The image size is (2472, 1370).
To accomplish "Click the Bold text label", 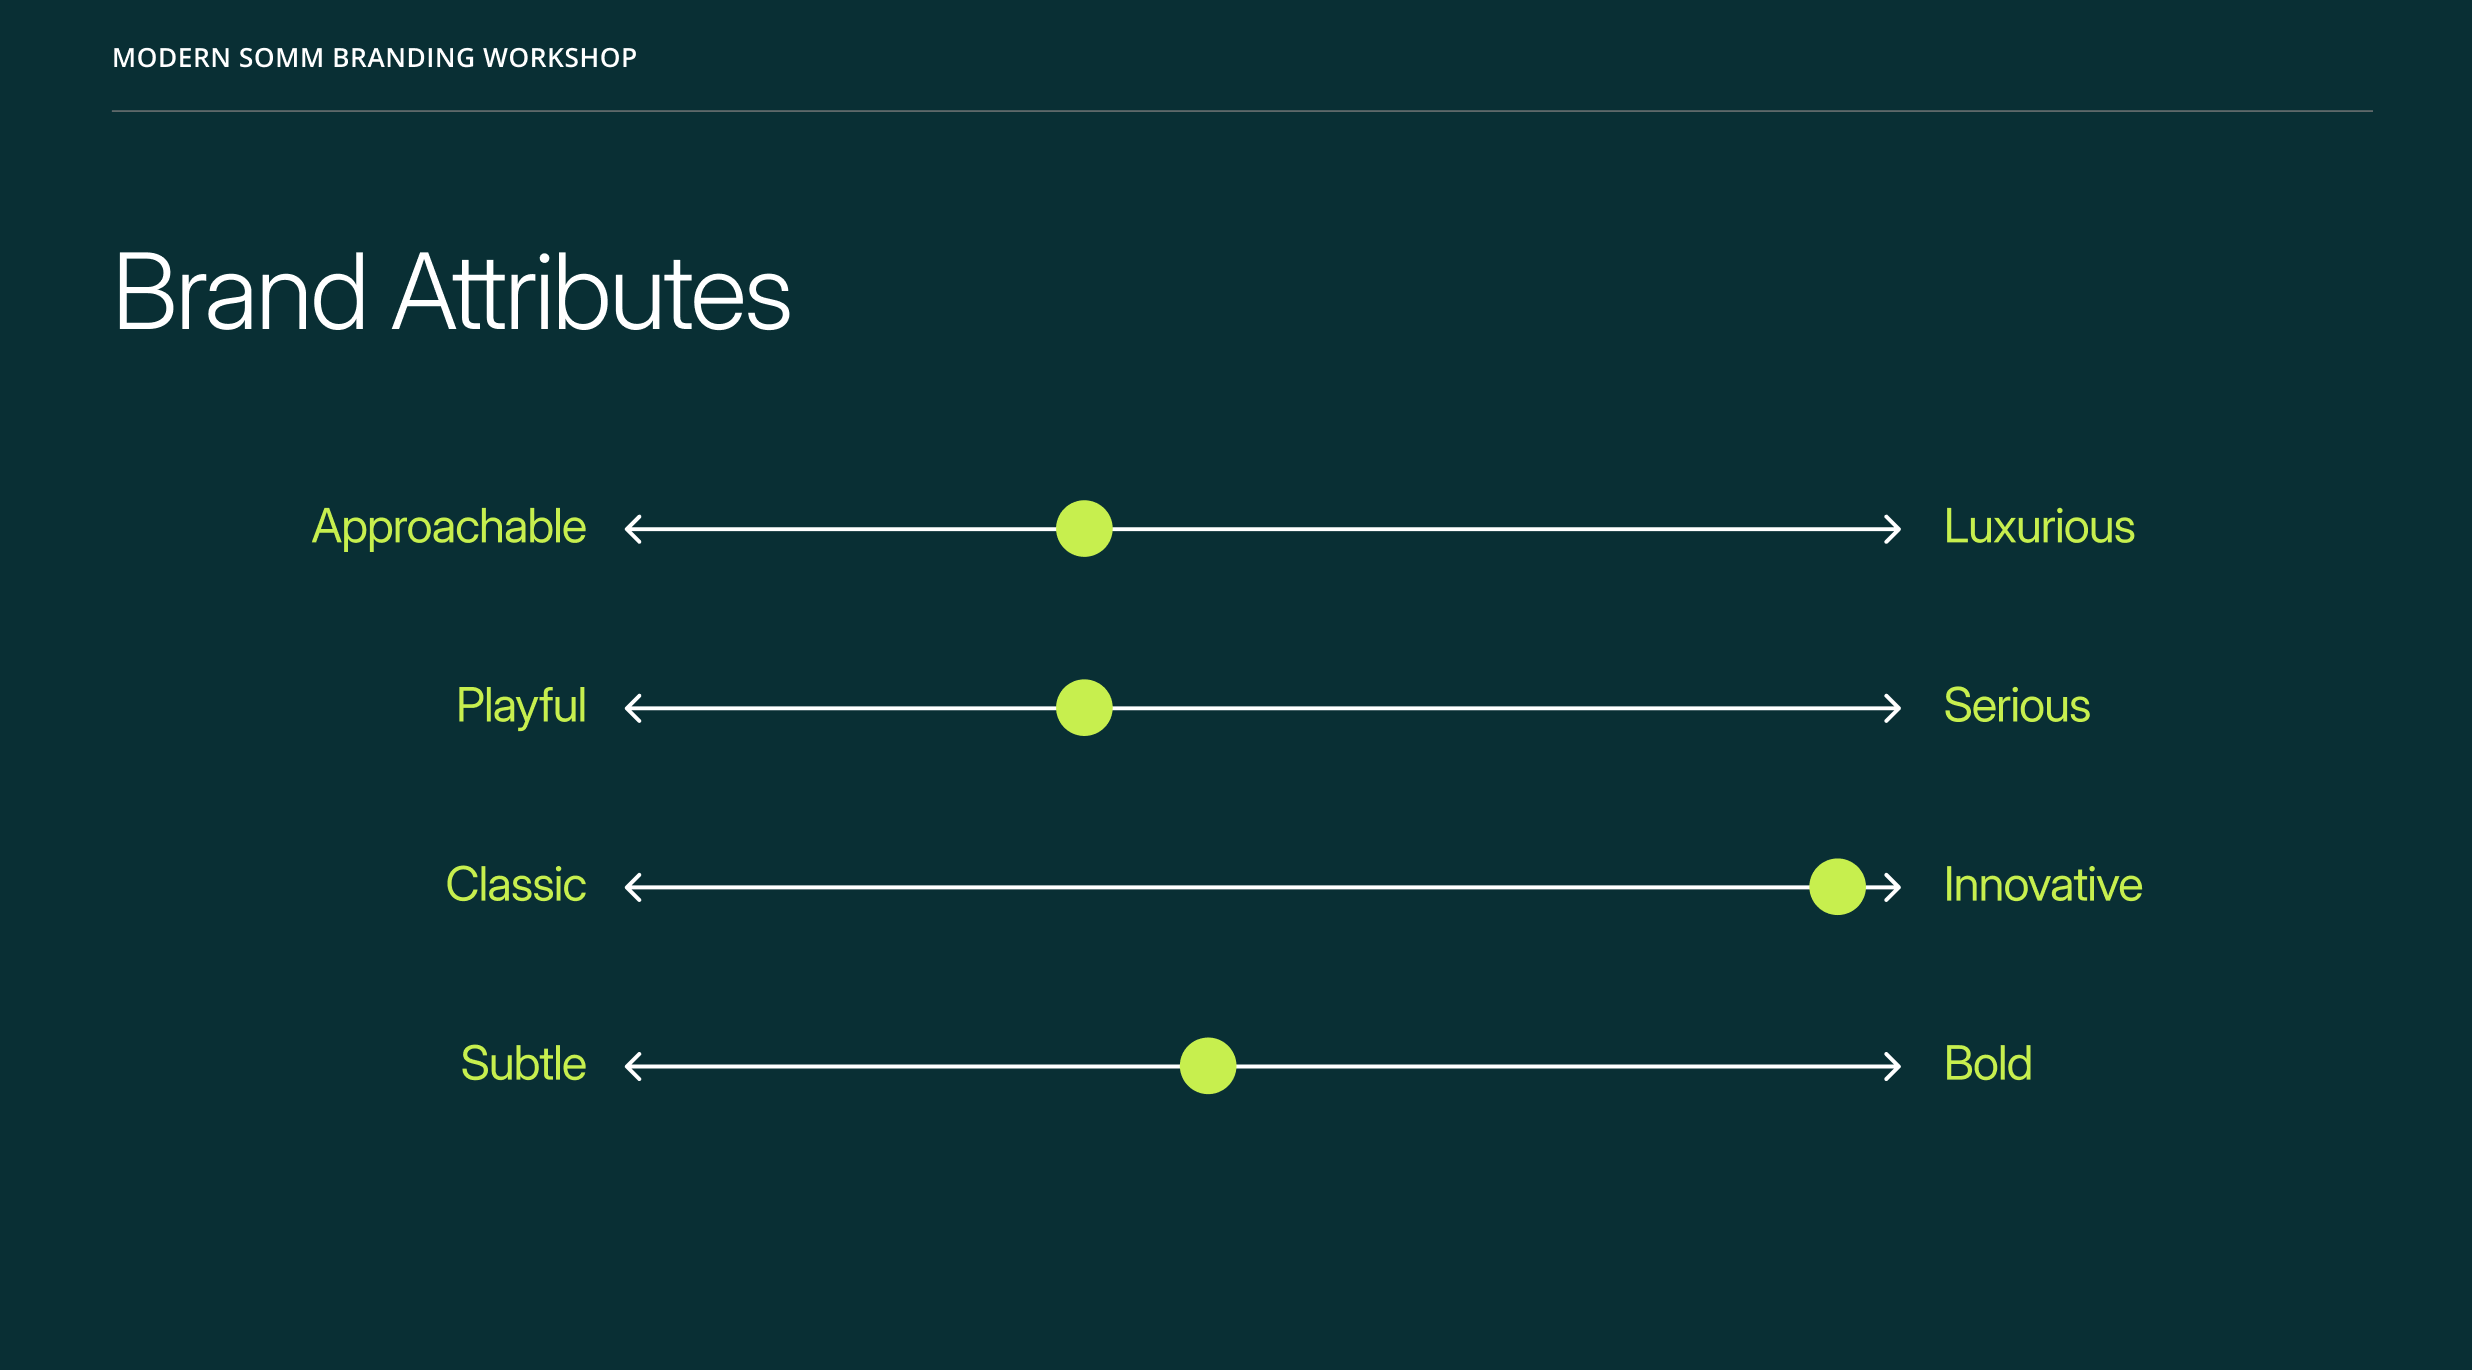I will 1988,1064.
